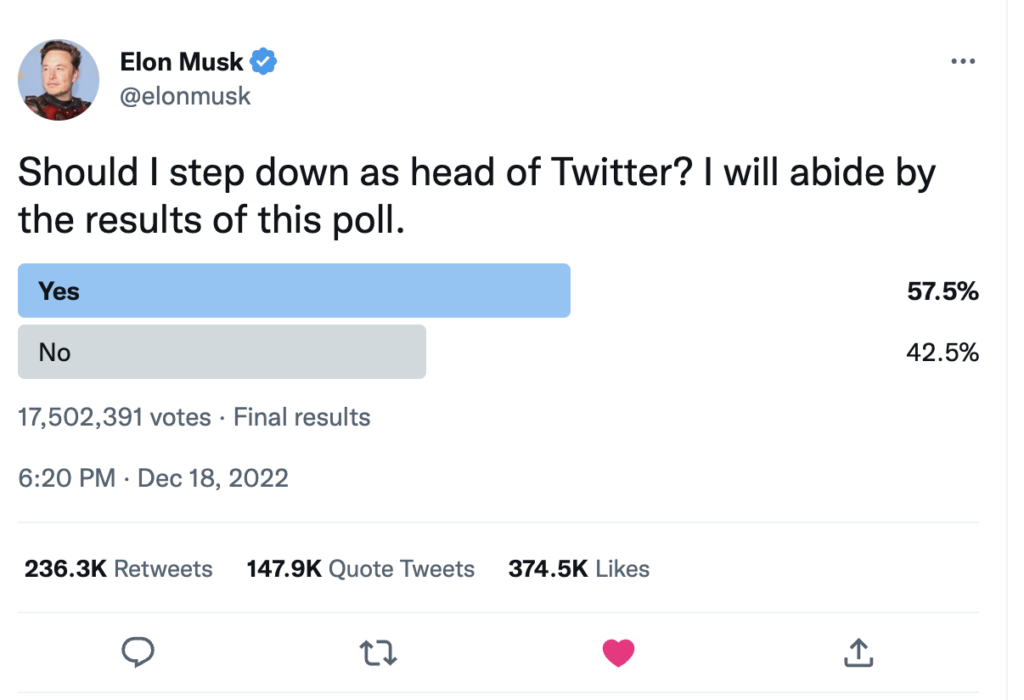Image resolution: width=1024 pixels, height=700 pixels.
Task: View the 374.5K Likes list
Action: click(578, 569)
